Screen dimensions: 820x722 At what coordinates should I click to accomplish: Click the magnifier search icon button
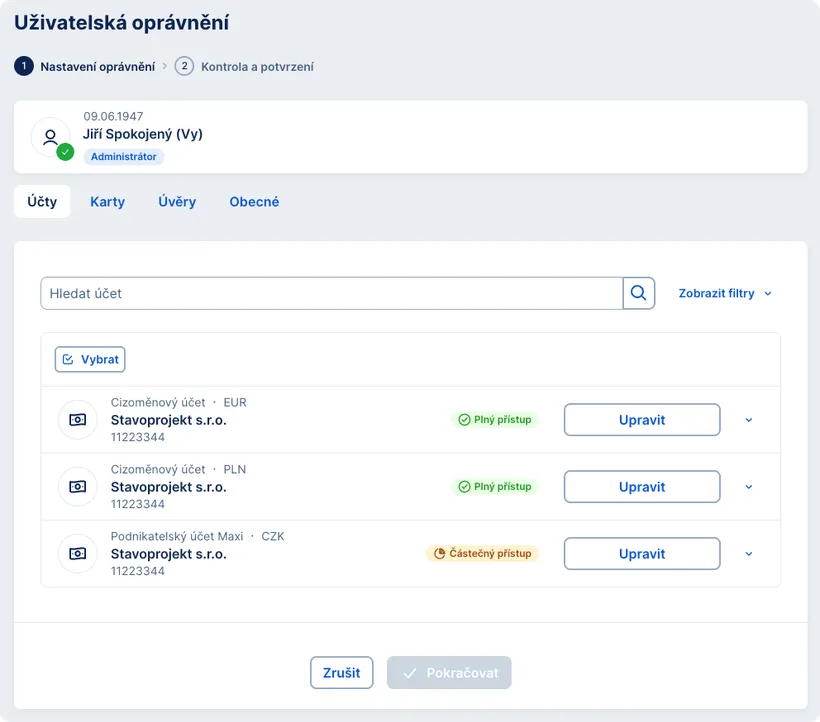click(639, 293)
